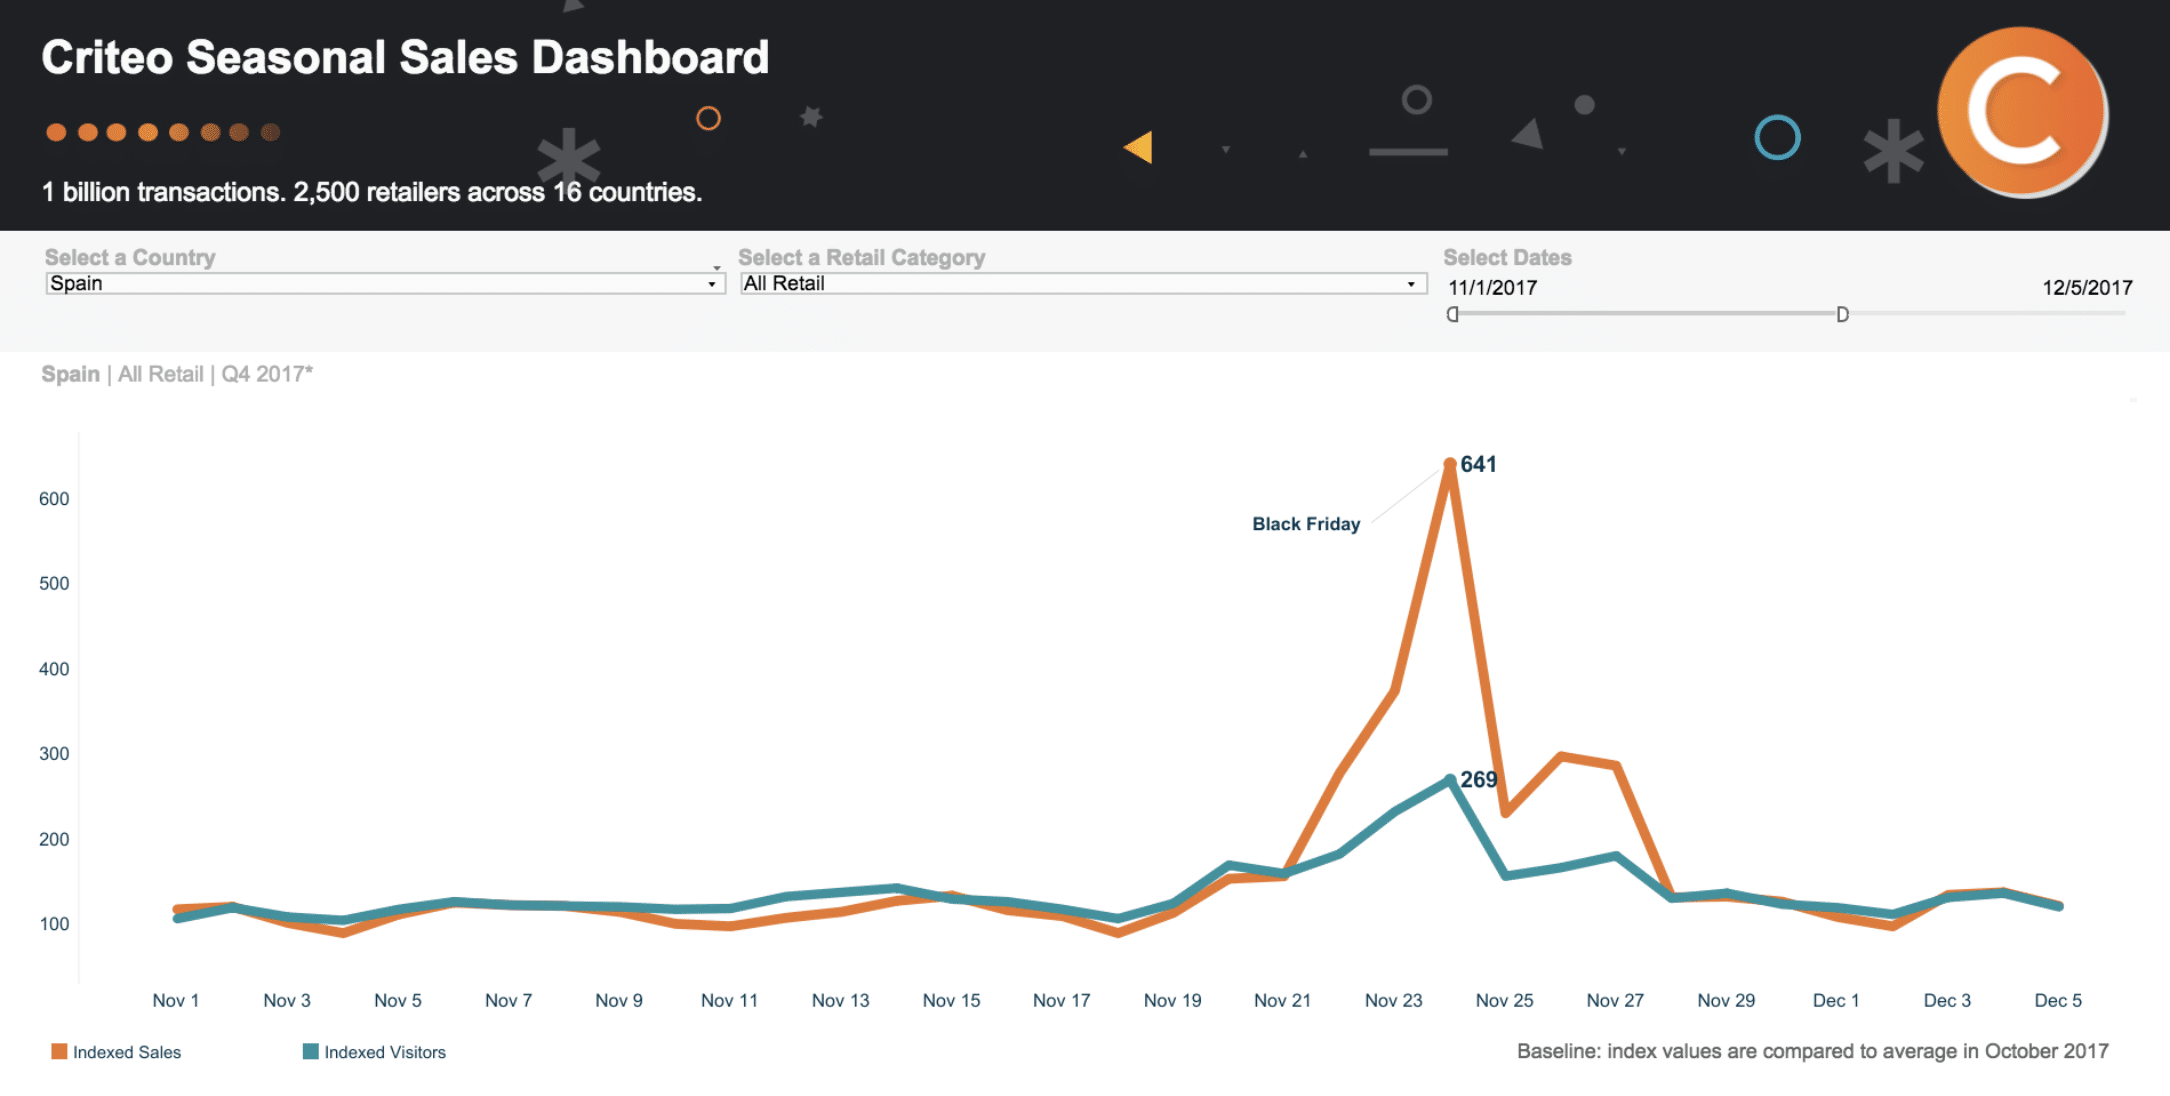Click the Nov 17 axis label

[x=1061, y=1000]
